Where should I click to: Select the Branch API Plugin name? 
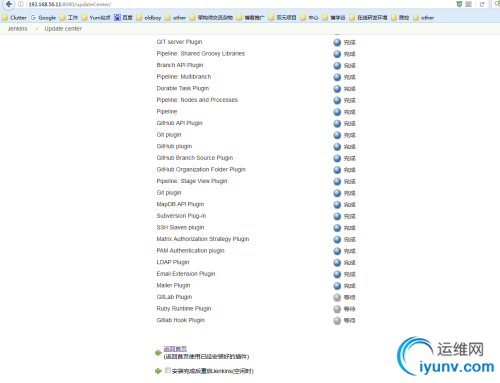click(180, 65)
